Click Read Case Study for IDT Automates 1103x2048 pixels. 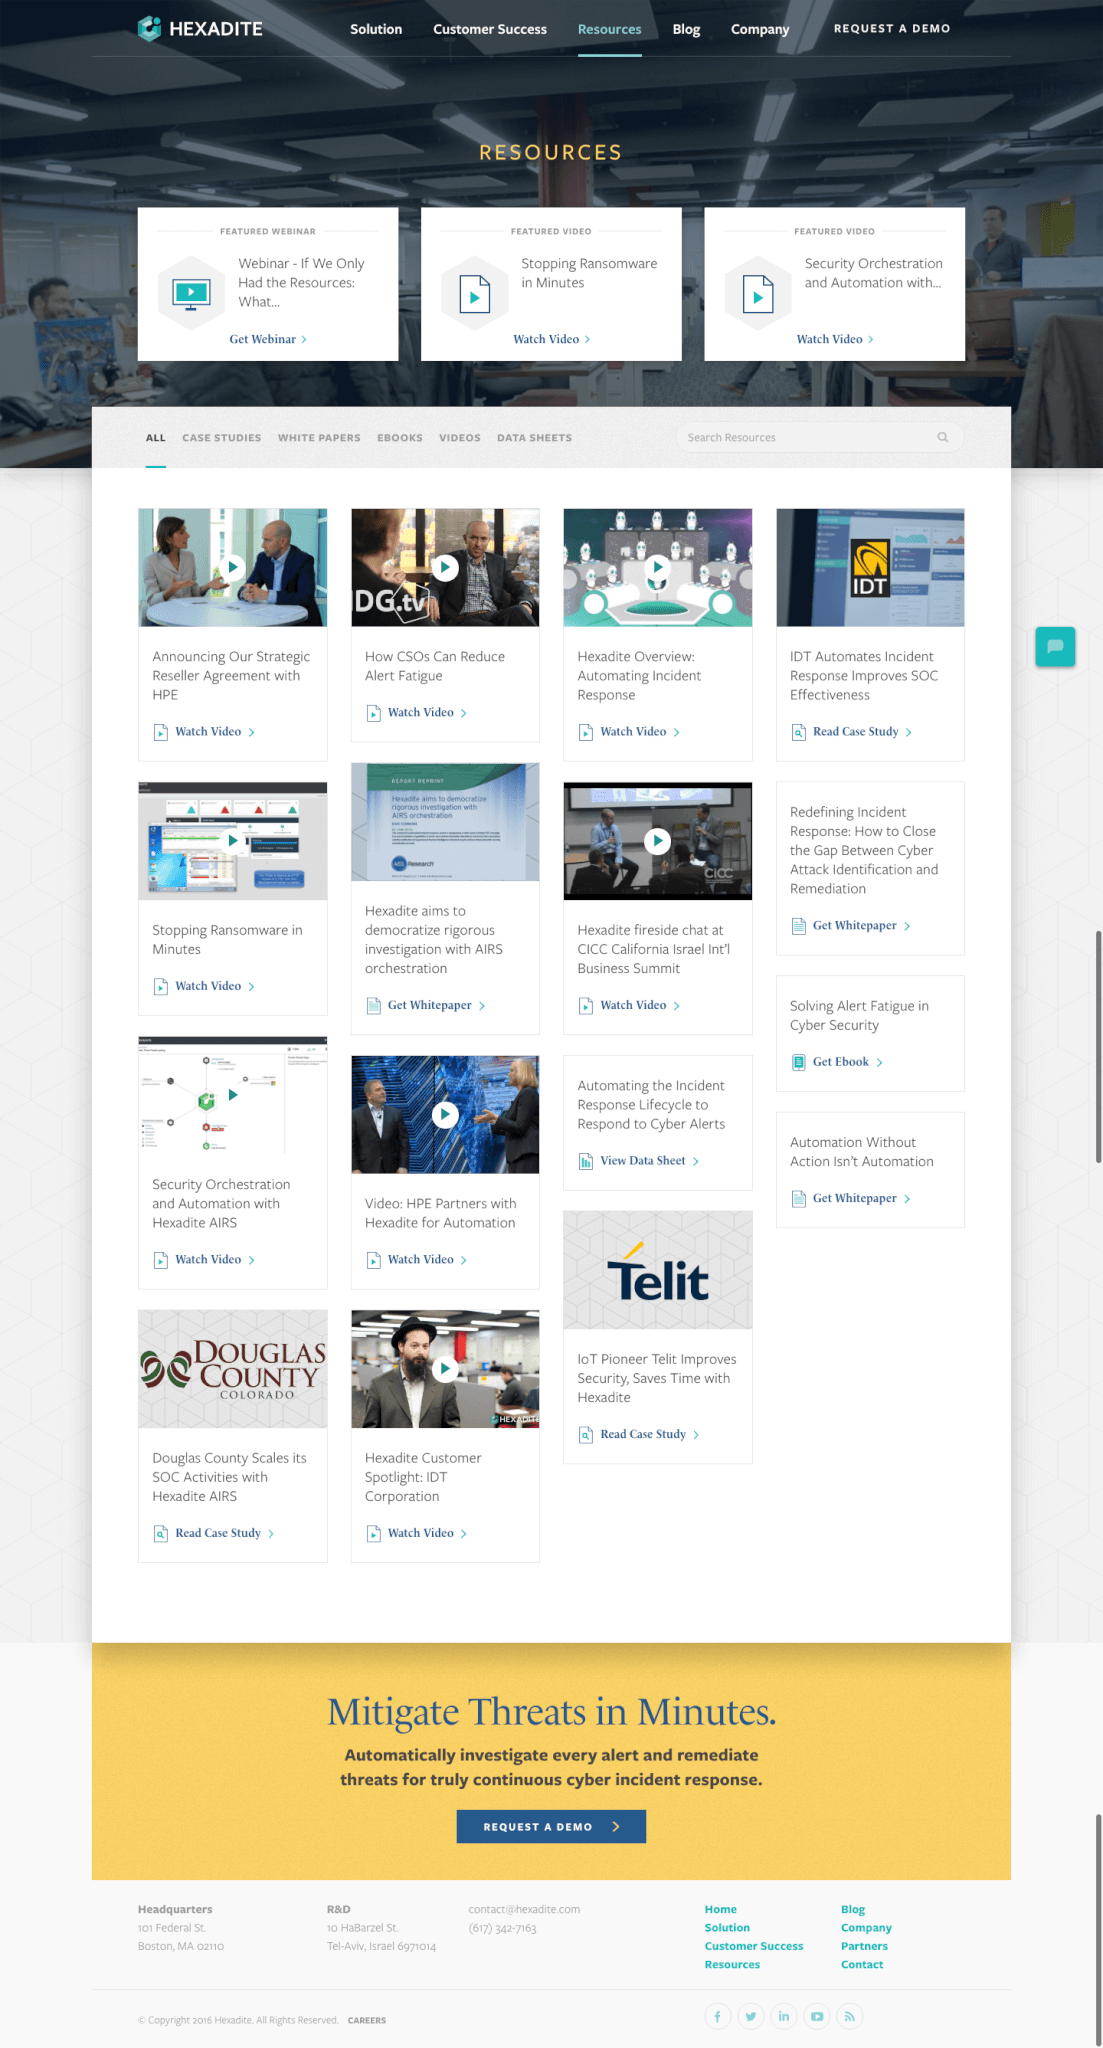click(x=862, y=732)
